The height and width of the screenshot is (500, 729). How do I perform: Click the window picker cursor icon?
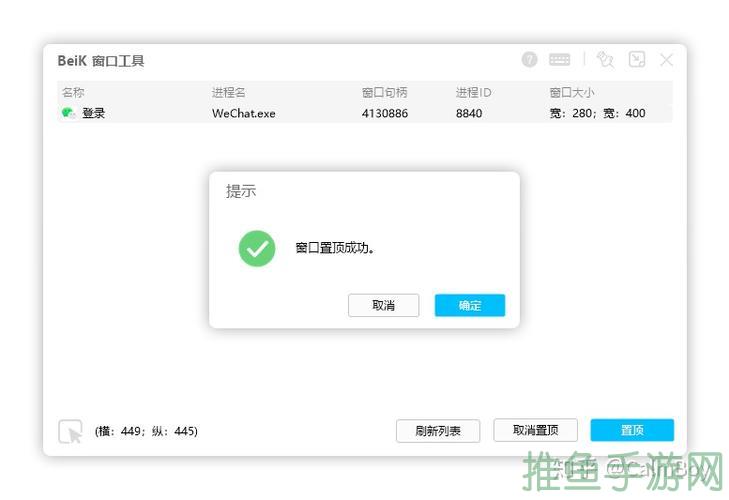coord(70,431)
